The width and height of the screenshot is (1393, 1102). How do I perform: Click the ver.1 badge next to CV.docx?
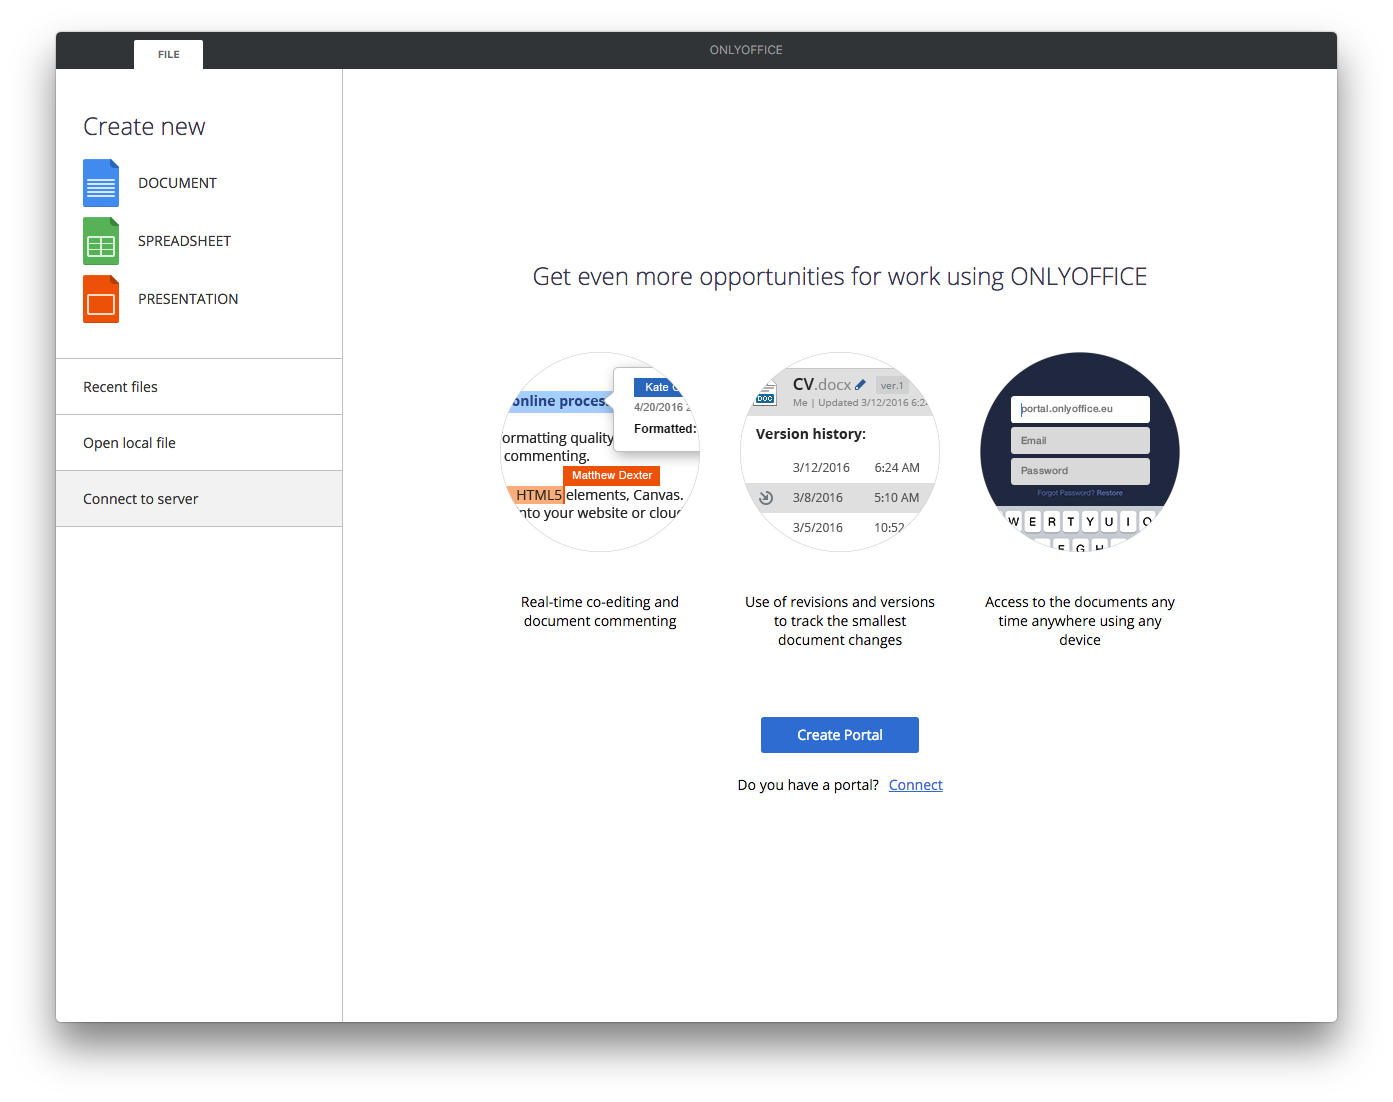coord(890,384)
